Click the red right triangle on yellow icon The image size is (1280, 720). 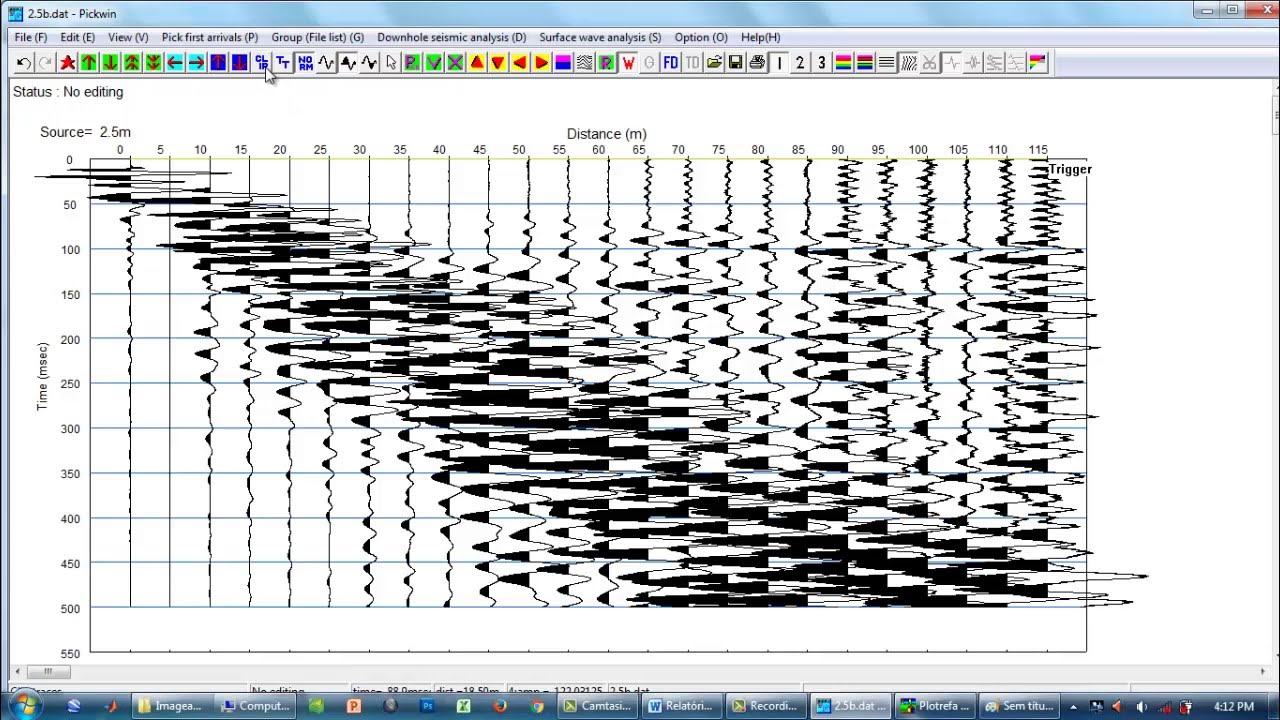[x=541, y=63]
